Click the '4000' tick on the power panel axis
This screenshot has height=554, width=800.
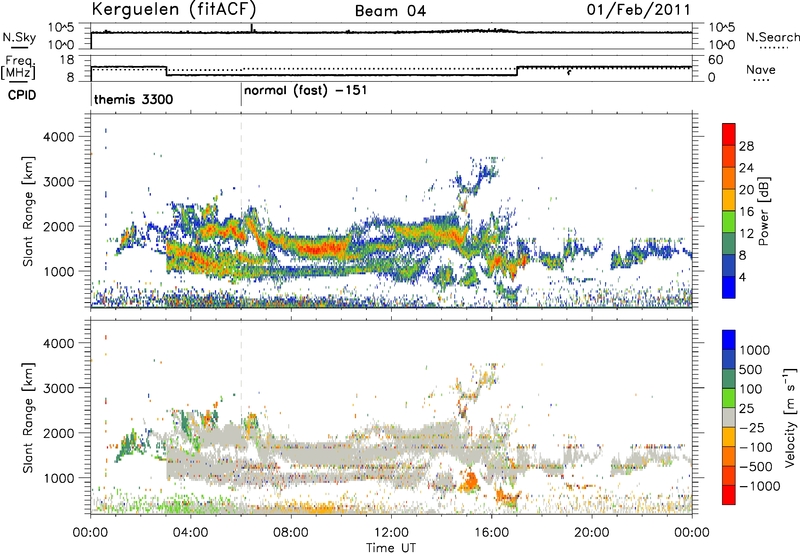[59, 137]
